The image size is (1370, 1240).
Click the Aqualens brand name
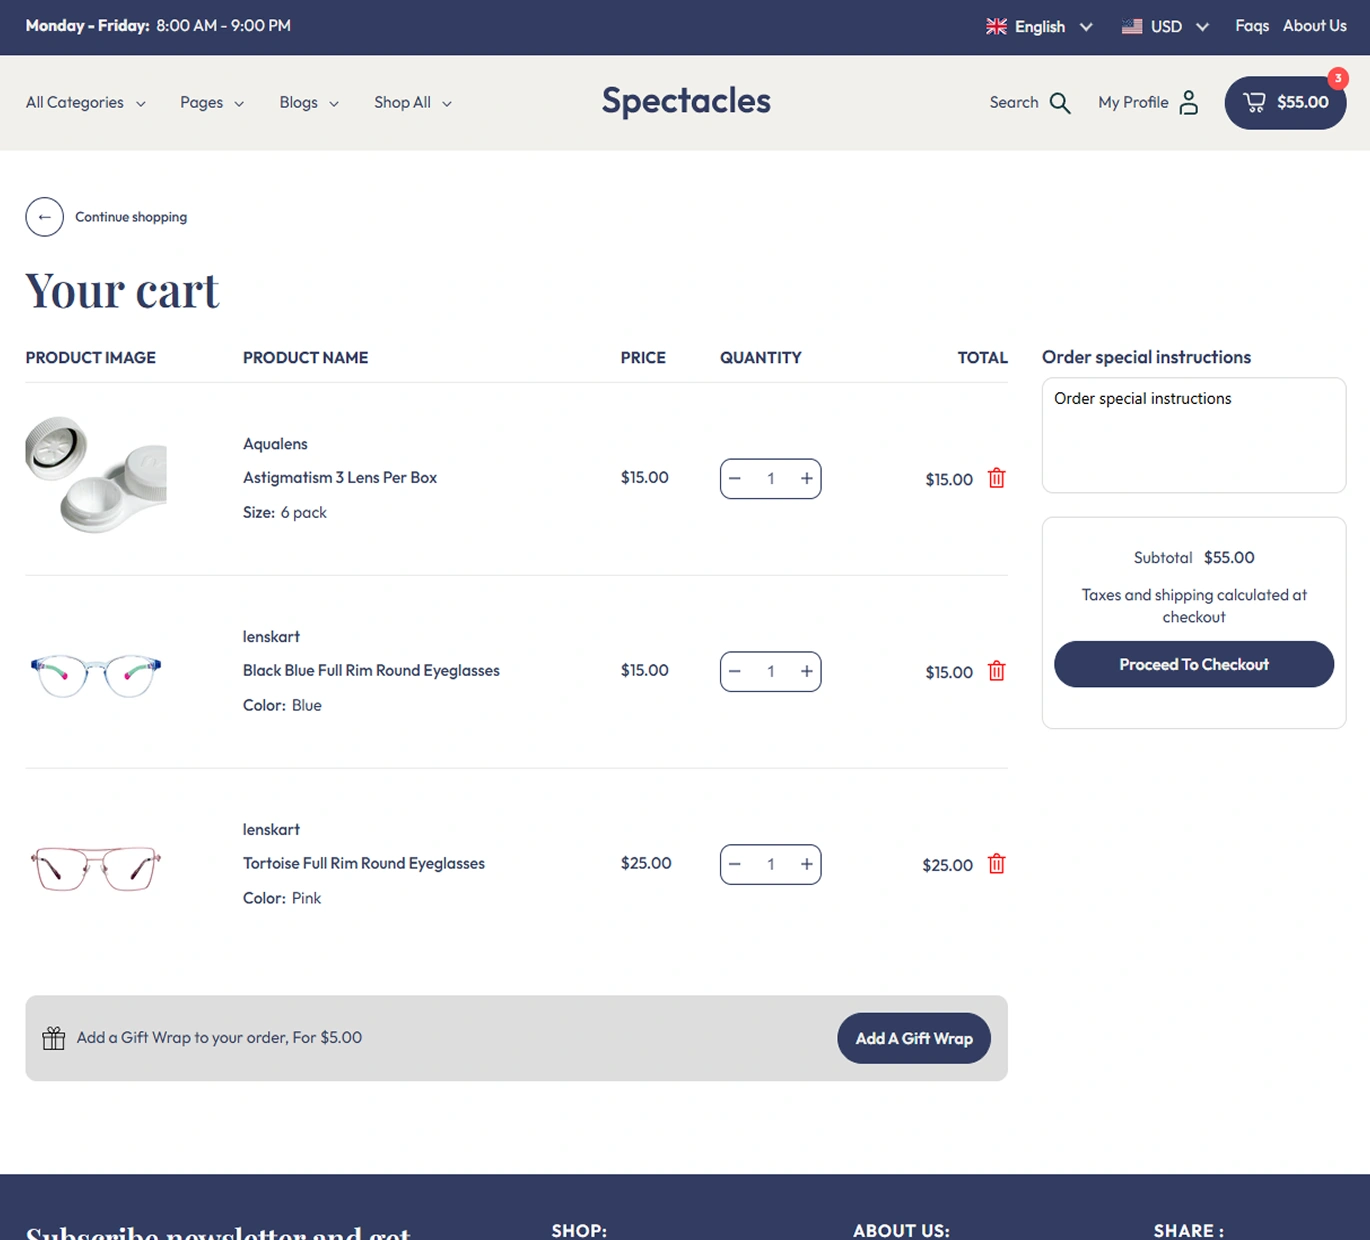pyautogui.click(x=275, y=444)
